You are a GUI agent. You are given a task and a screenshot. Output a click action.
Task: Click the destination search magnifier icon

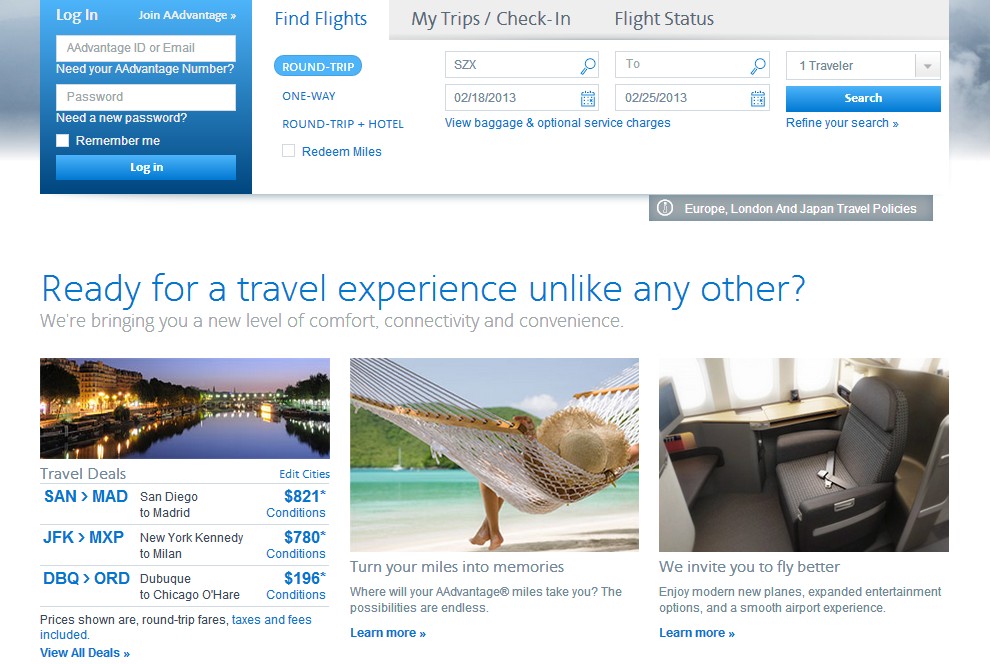pos(758,65)
